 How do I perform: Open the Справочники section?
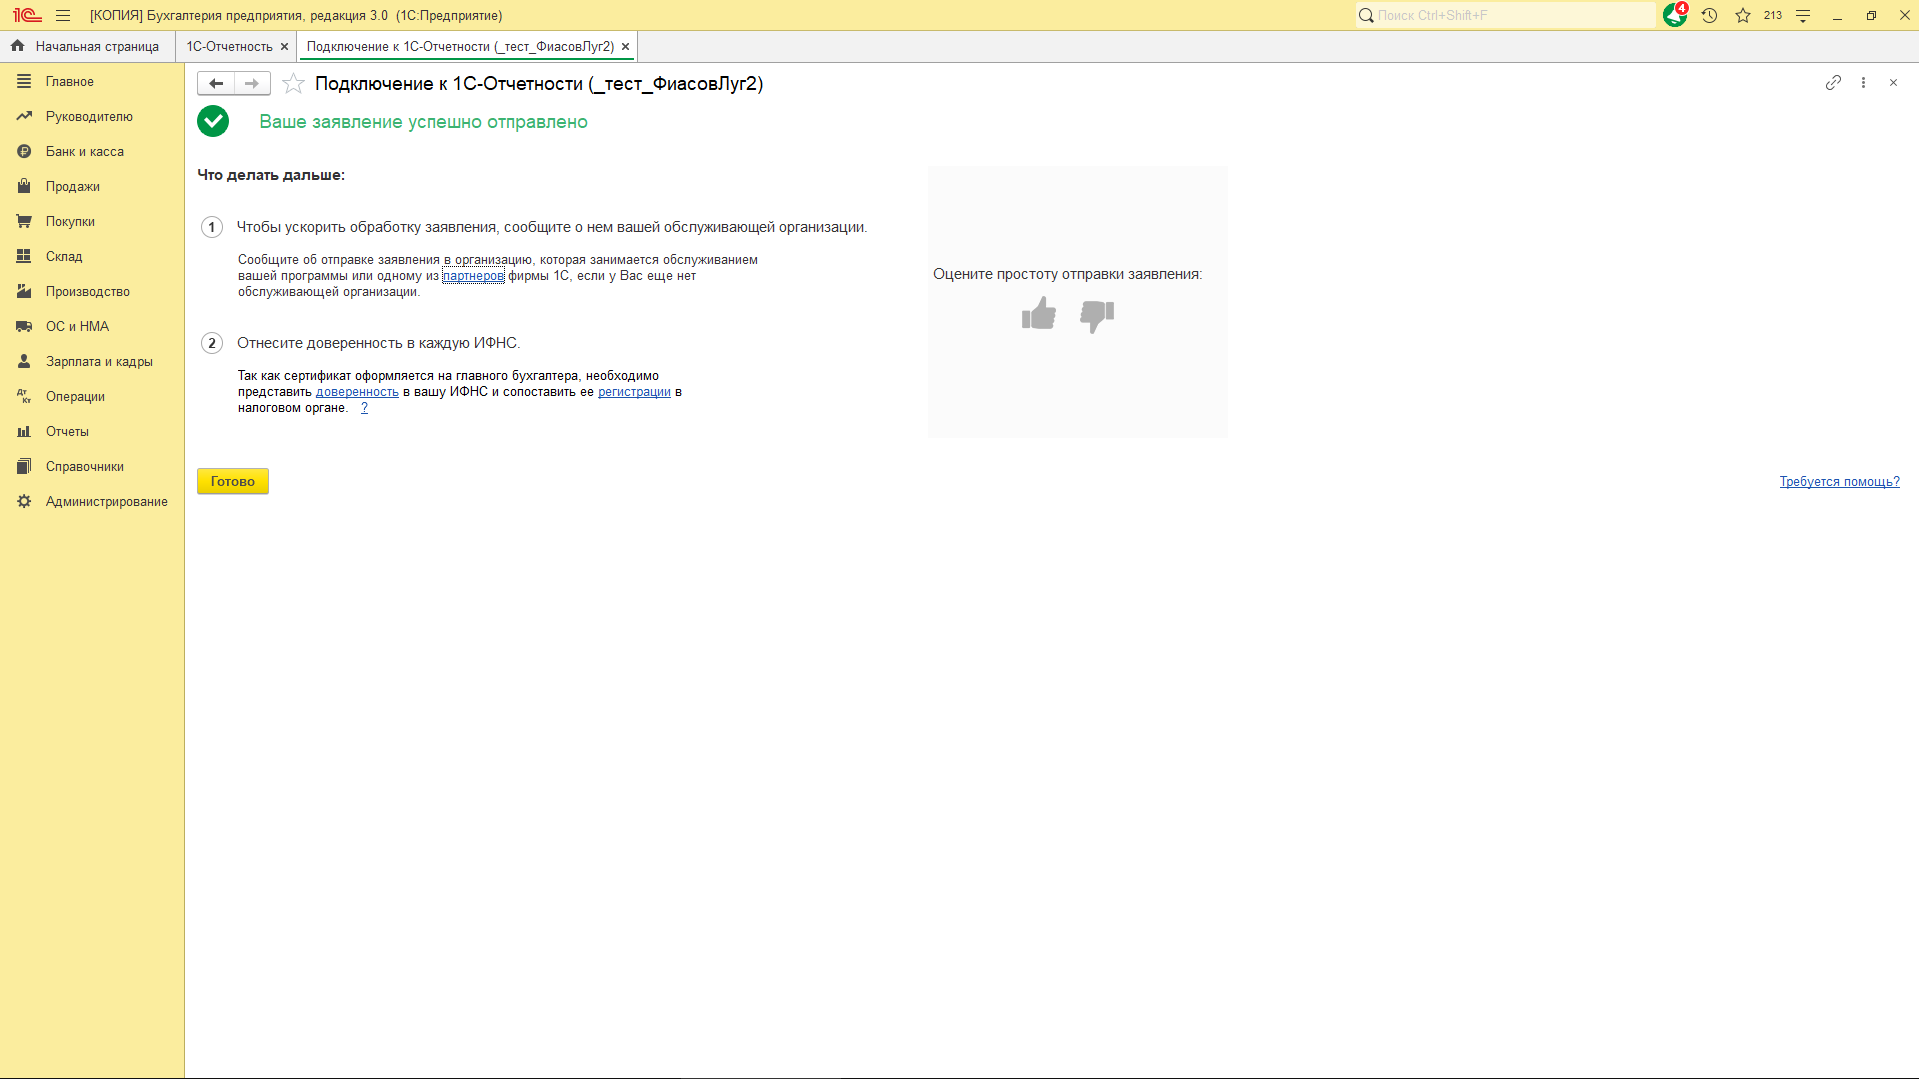pos(92,467)
